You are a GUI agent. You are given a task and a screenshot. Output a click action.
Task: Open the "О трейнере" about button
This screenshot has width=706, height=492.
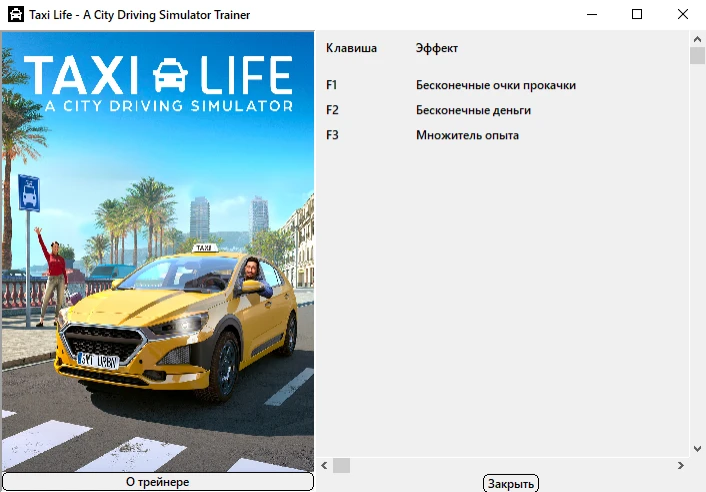point(158,482)
